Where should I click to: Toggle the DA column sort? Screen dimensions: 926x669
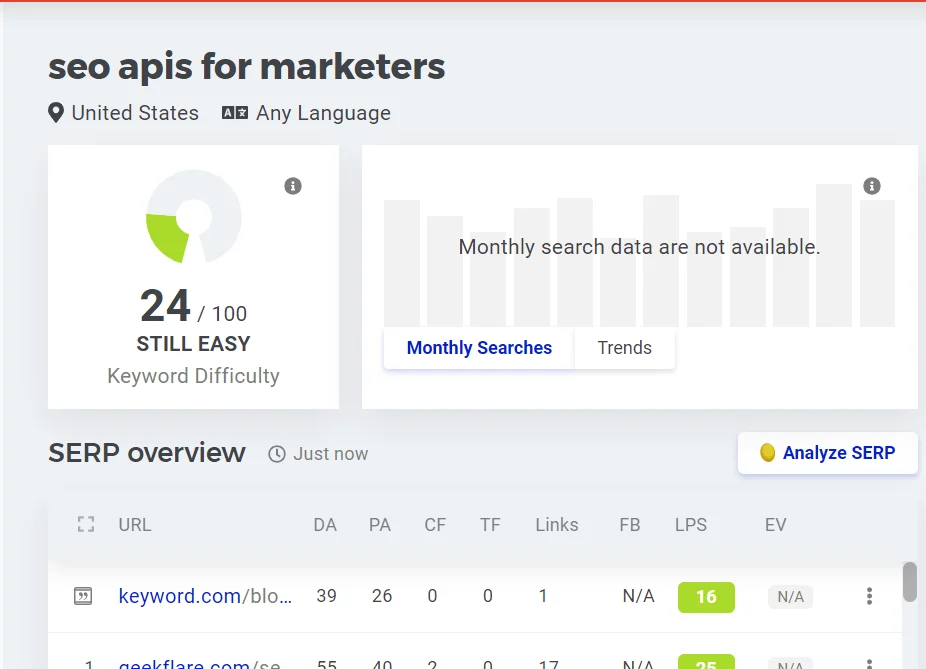(x=324, y=524)
